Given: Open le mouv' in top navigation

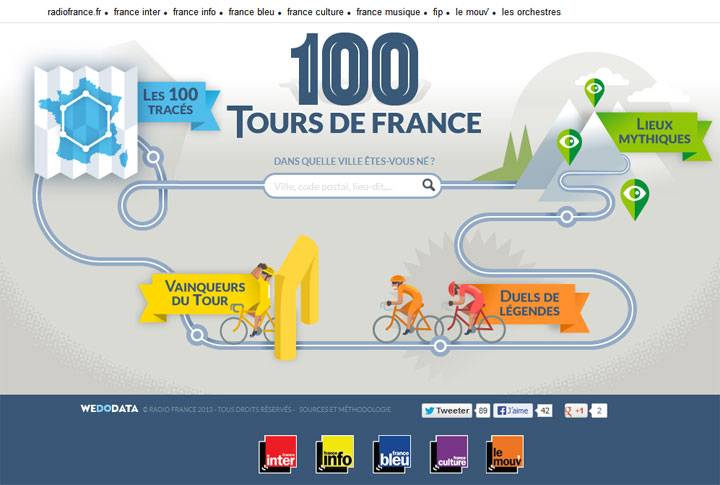Looking at the screenshot, I should pos(472,12).
